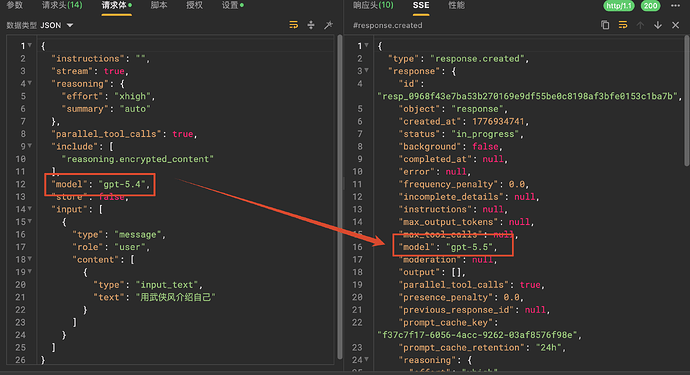This screenshot has height=375, width=690.
Task: Collapse the "response" object at response line 3
Action: click(x=367, y=70)
